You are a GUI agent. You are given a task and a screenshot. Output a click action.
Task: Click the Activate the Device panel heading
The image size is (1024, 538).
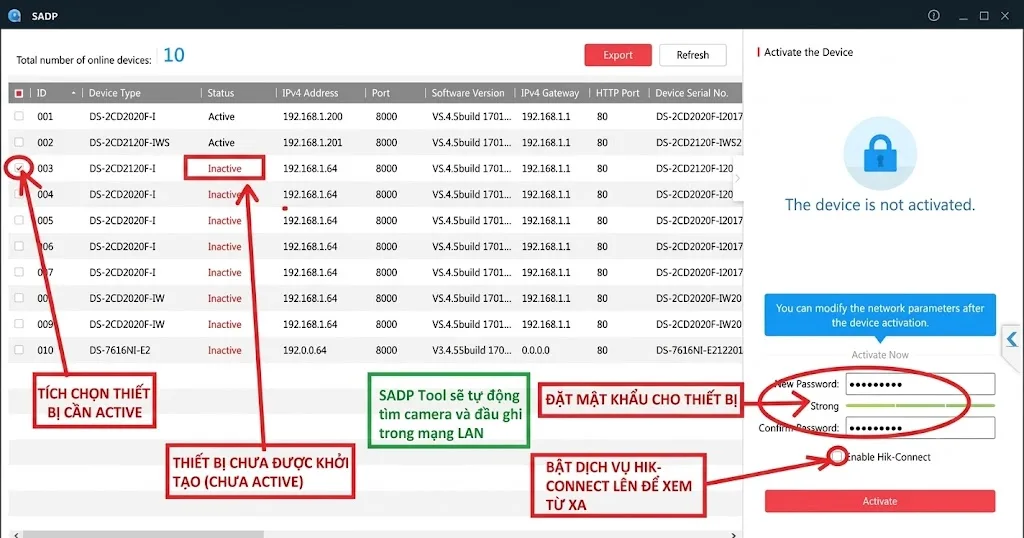(x=808, y=52)
